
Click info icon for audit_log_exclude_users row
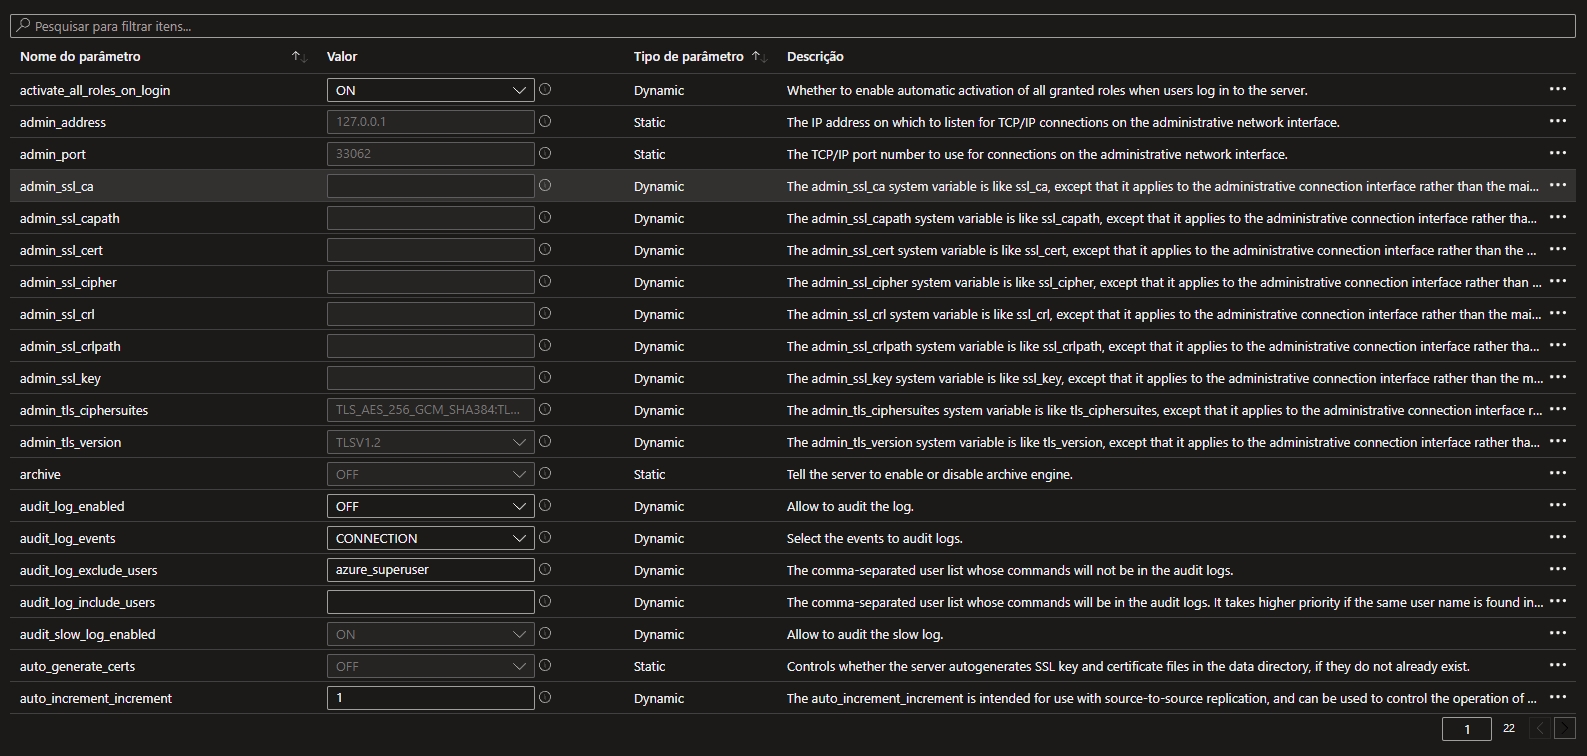[x=545, y=569]
